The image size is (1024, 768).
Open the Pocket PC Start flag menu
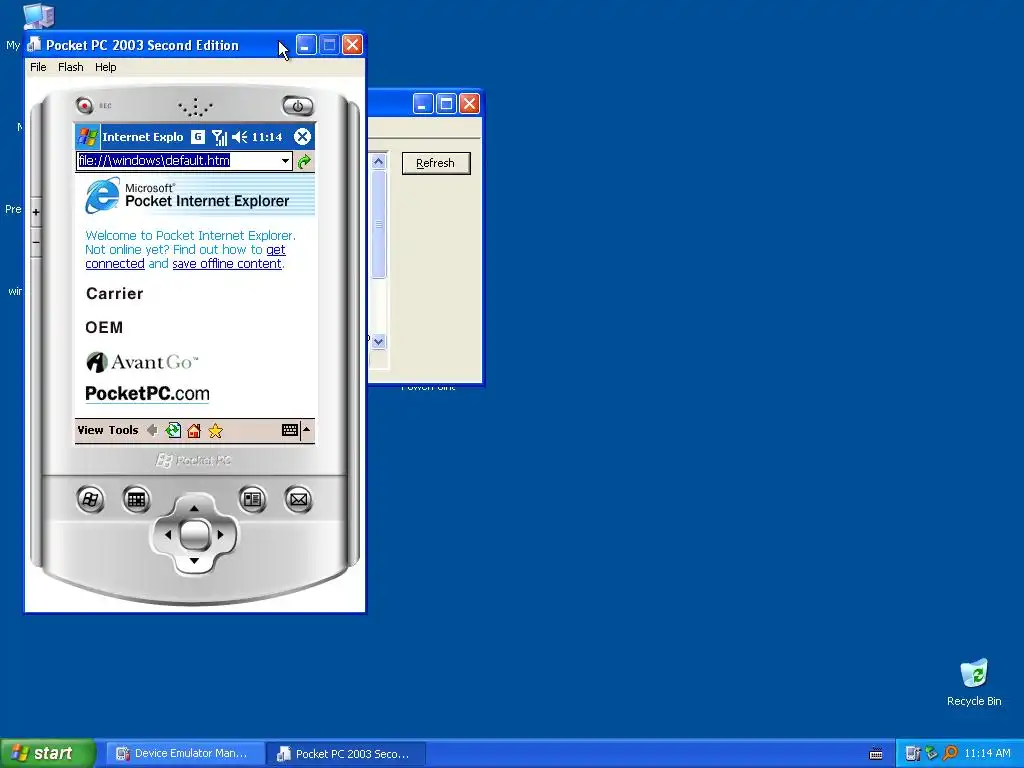click(x=88, y=137)
